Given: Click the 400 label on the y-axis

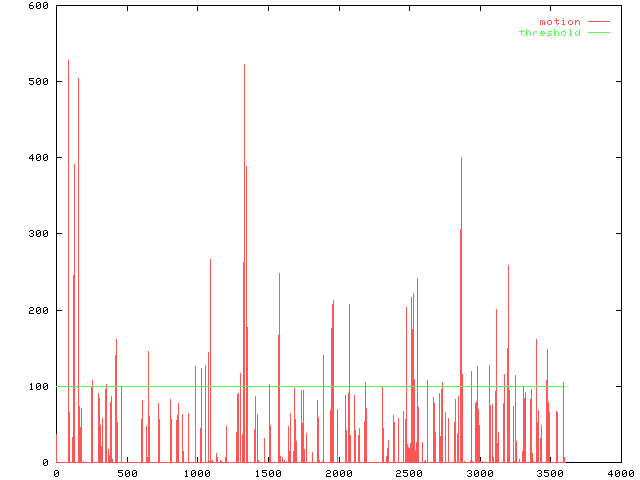Looking at the screenshot, I should (x=38, y=158).
